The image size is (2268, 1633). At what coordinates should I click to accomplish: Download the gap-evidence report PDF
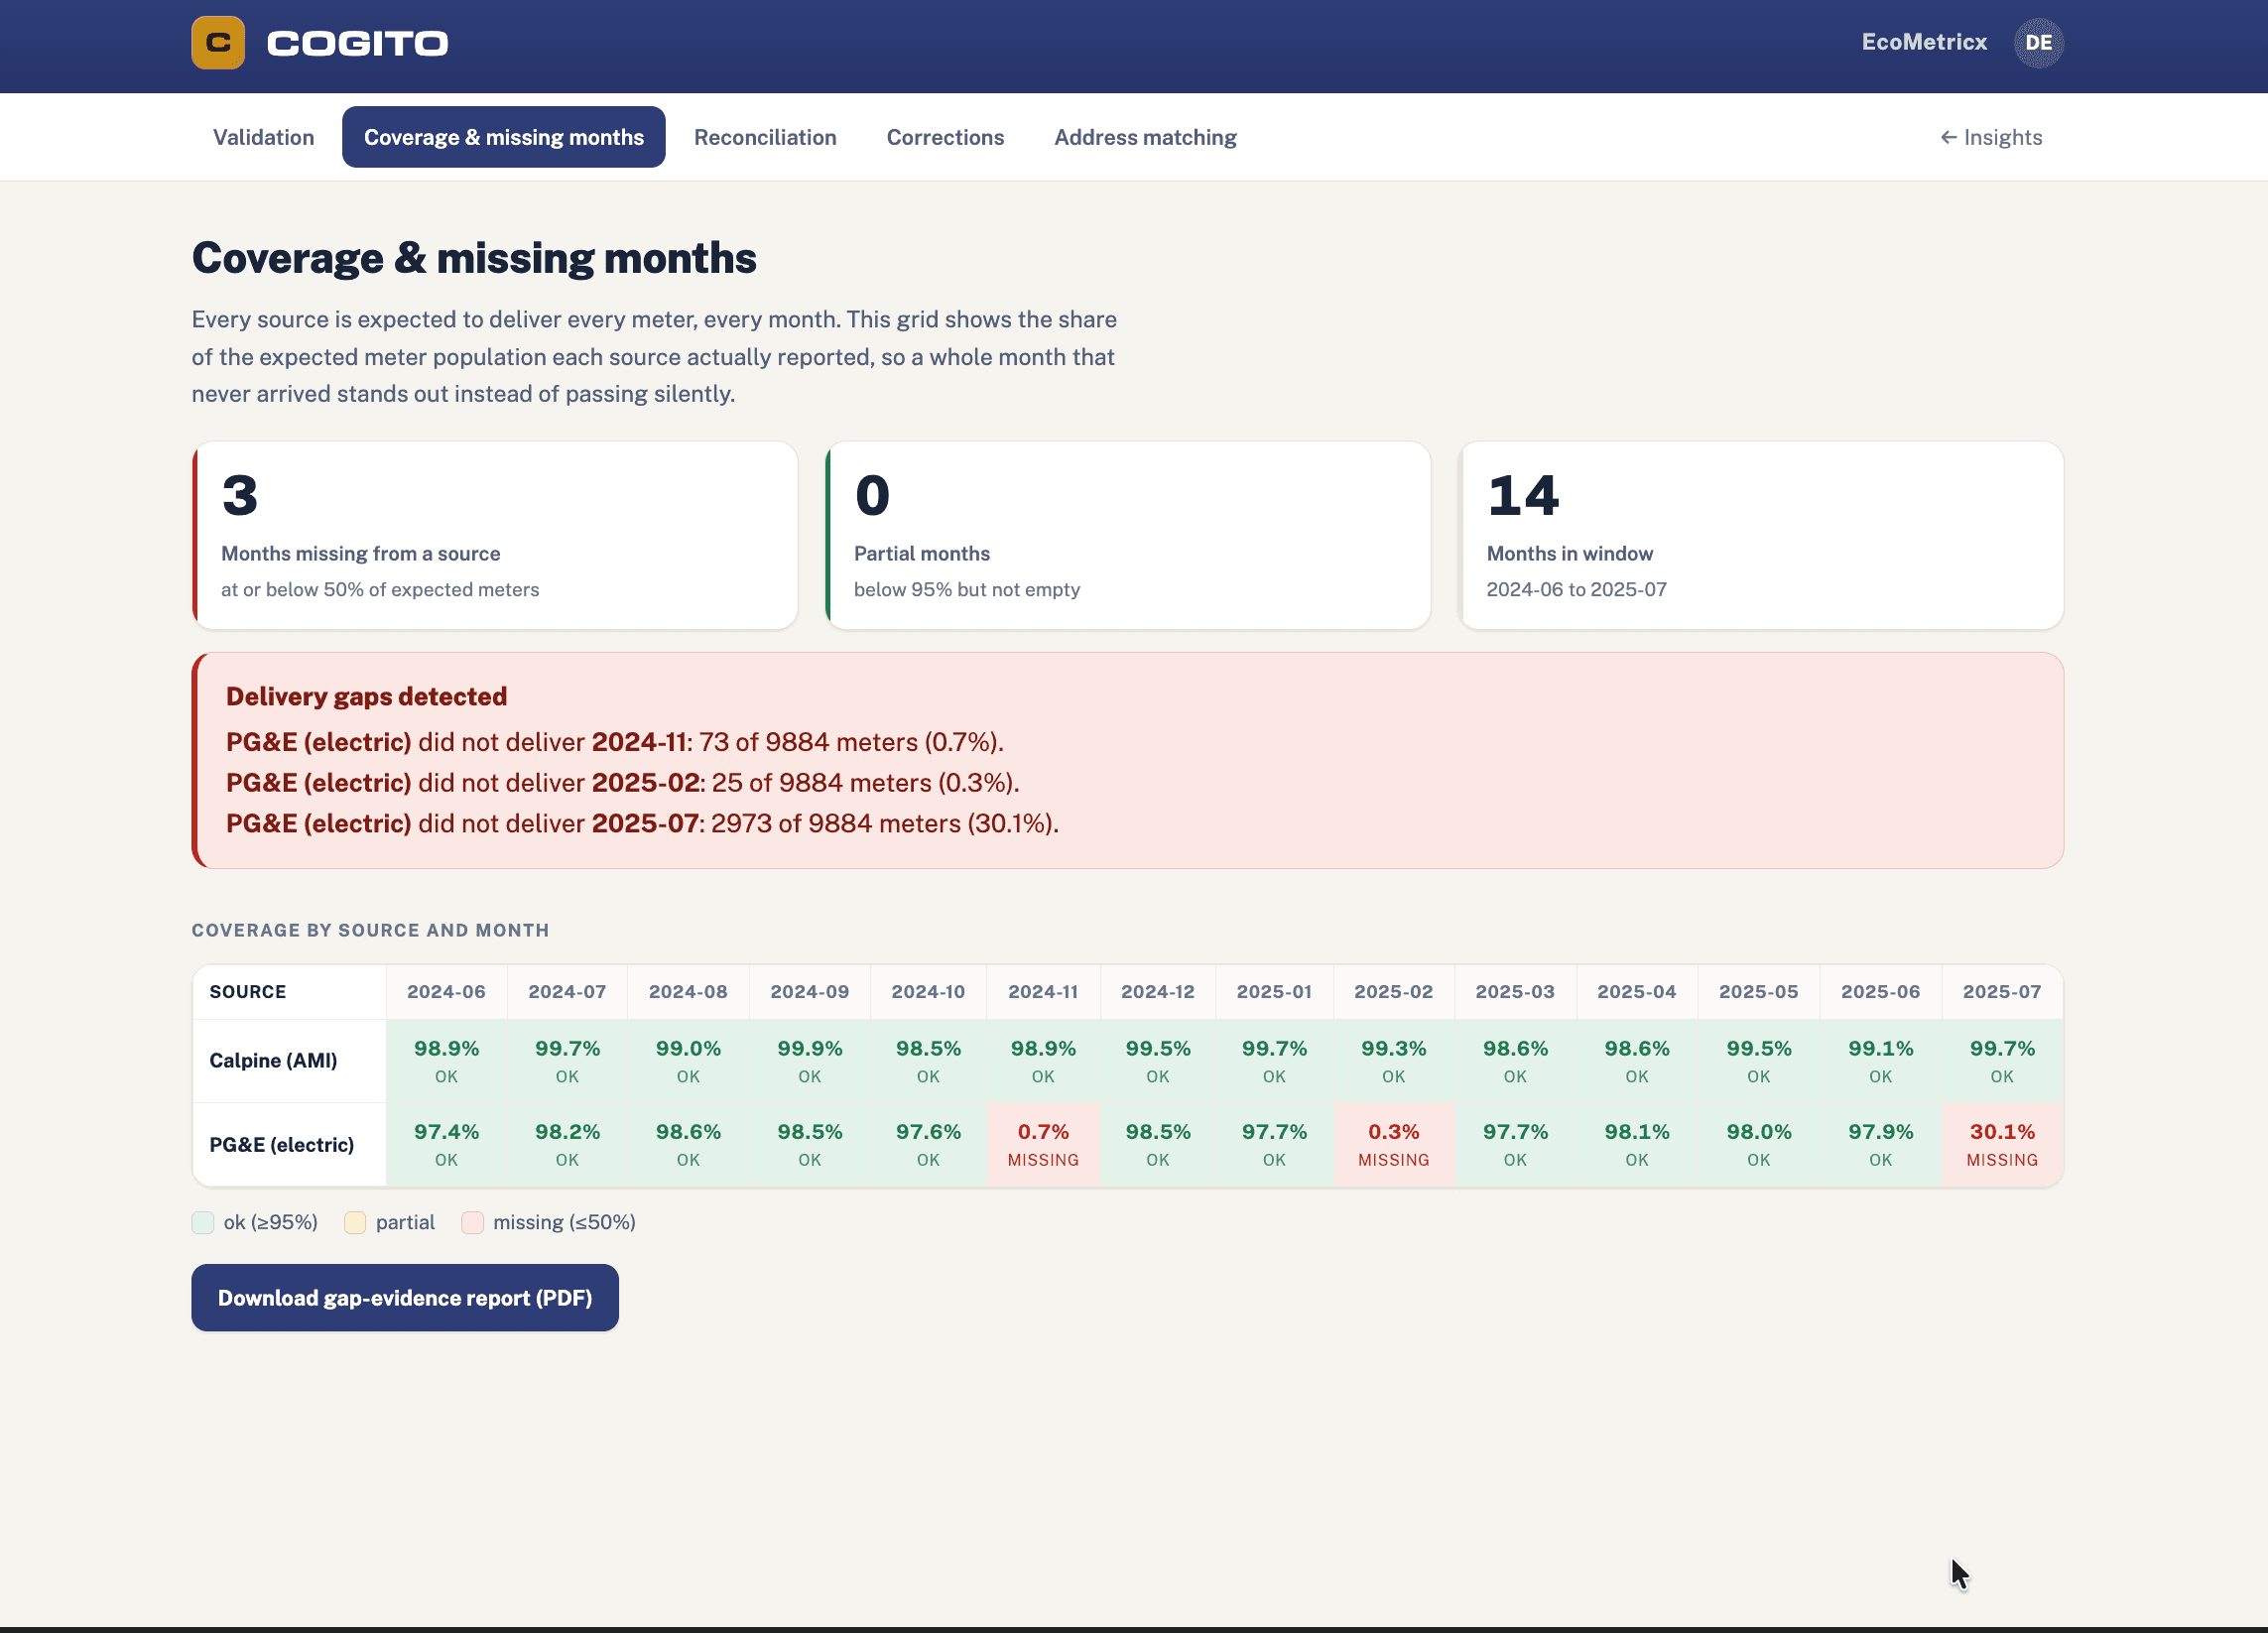pyautogui.click(x=405, y=1297)
